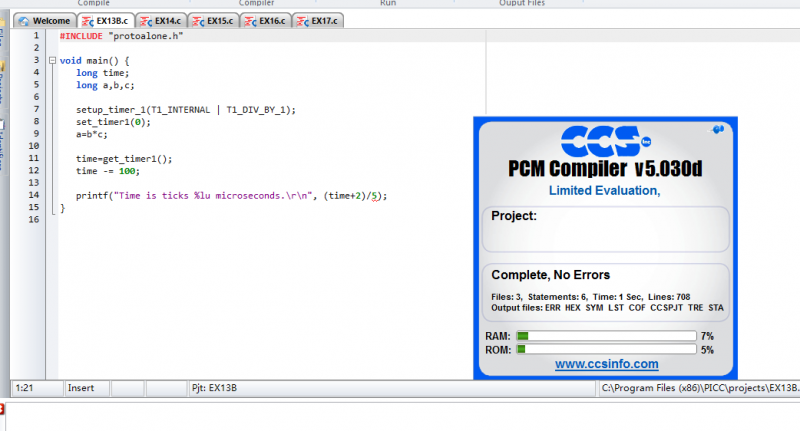Click the 'PCM Compiler v5.030d' title
This screenshot has width=800, height=431.
click(x=605, y=168)
